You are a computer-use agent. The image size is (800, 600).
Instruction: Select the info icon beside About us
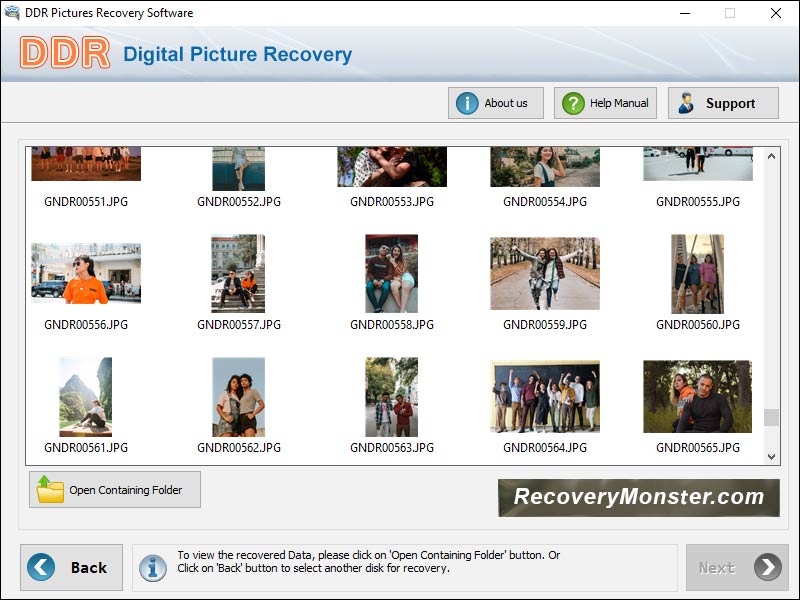(467, 102)
